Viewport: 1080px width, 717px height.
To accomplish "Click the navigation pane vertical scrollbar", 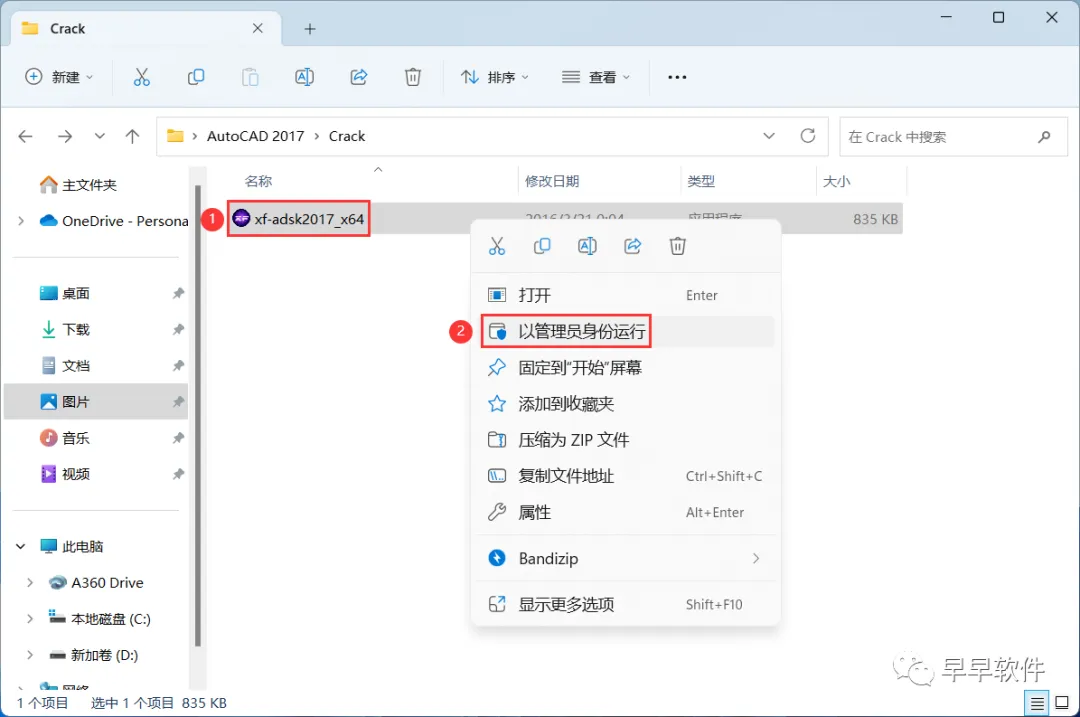I will tap(198, 416).
